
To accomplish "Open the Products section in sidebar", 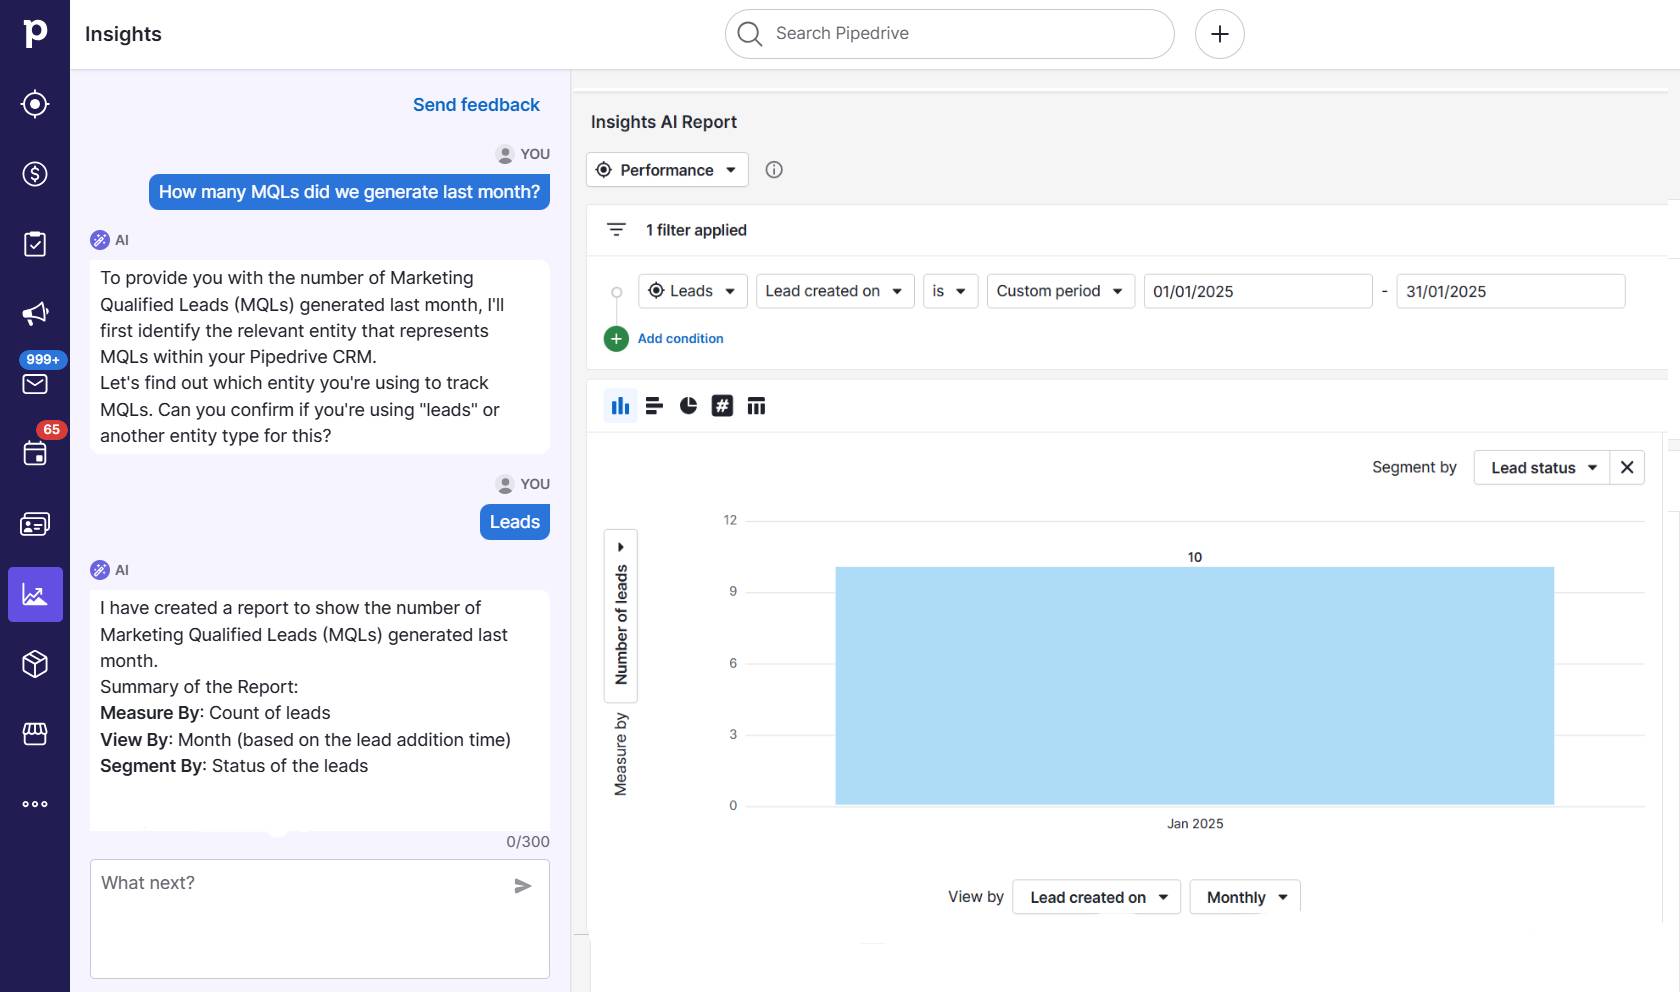I will [35, 663].
